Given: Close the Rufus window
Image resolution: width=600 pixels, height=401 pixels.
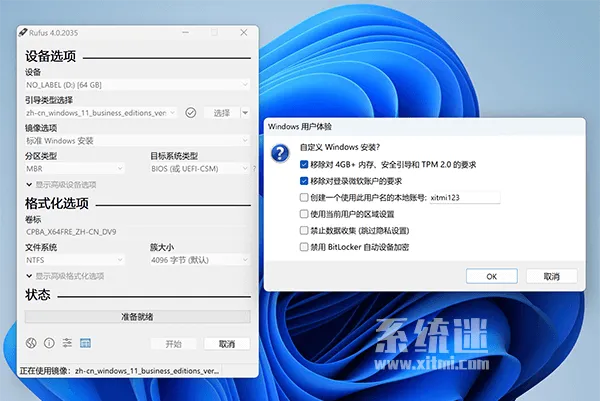Looking at the screenshot, I should [244, 33].
